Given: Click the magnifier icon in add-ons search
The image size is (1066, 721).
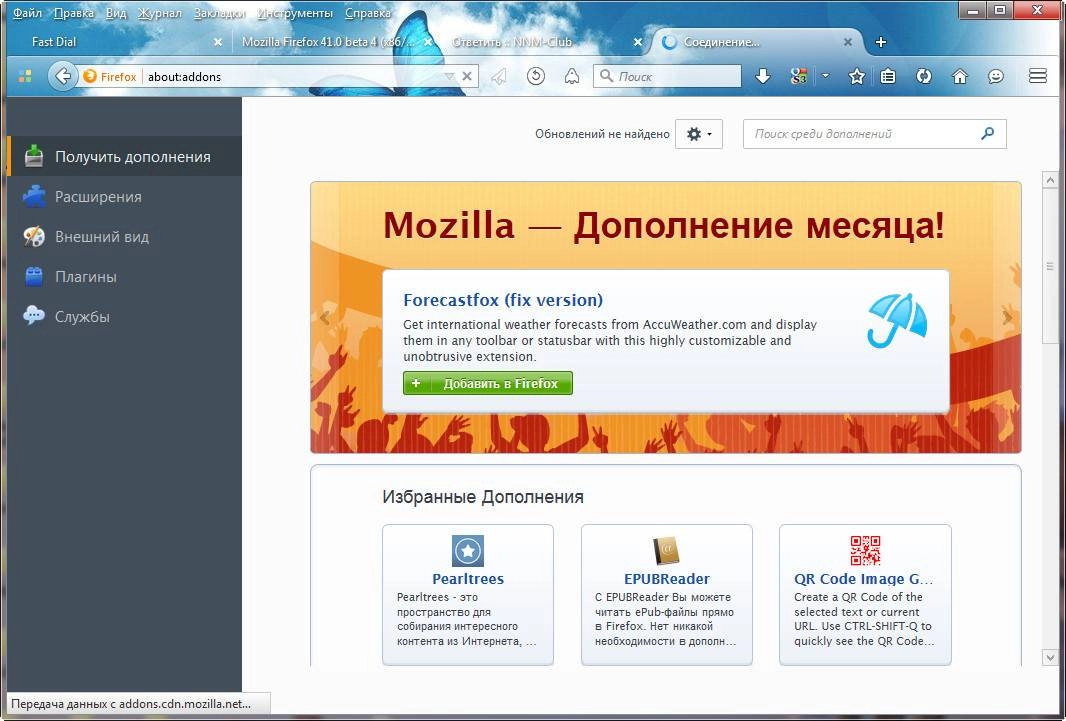Looking at the screenshot, I should coord(988,133).
